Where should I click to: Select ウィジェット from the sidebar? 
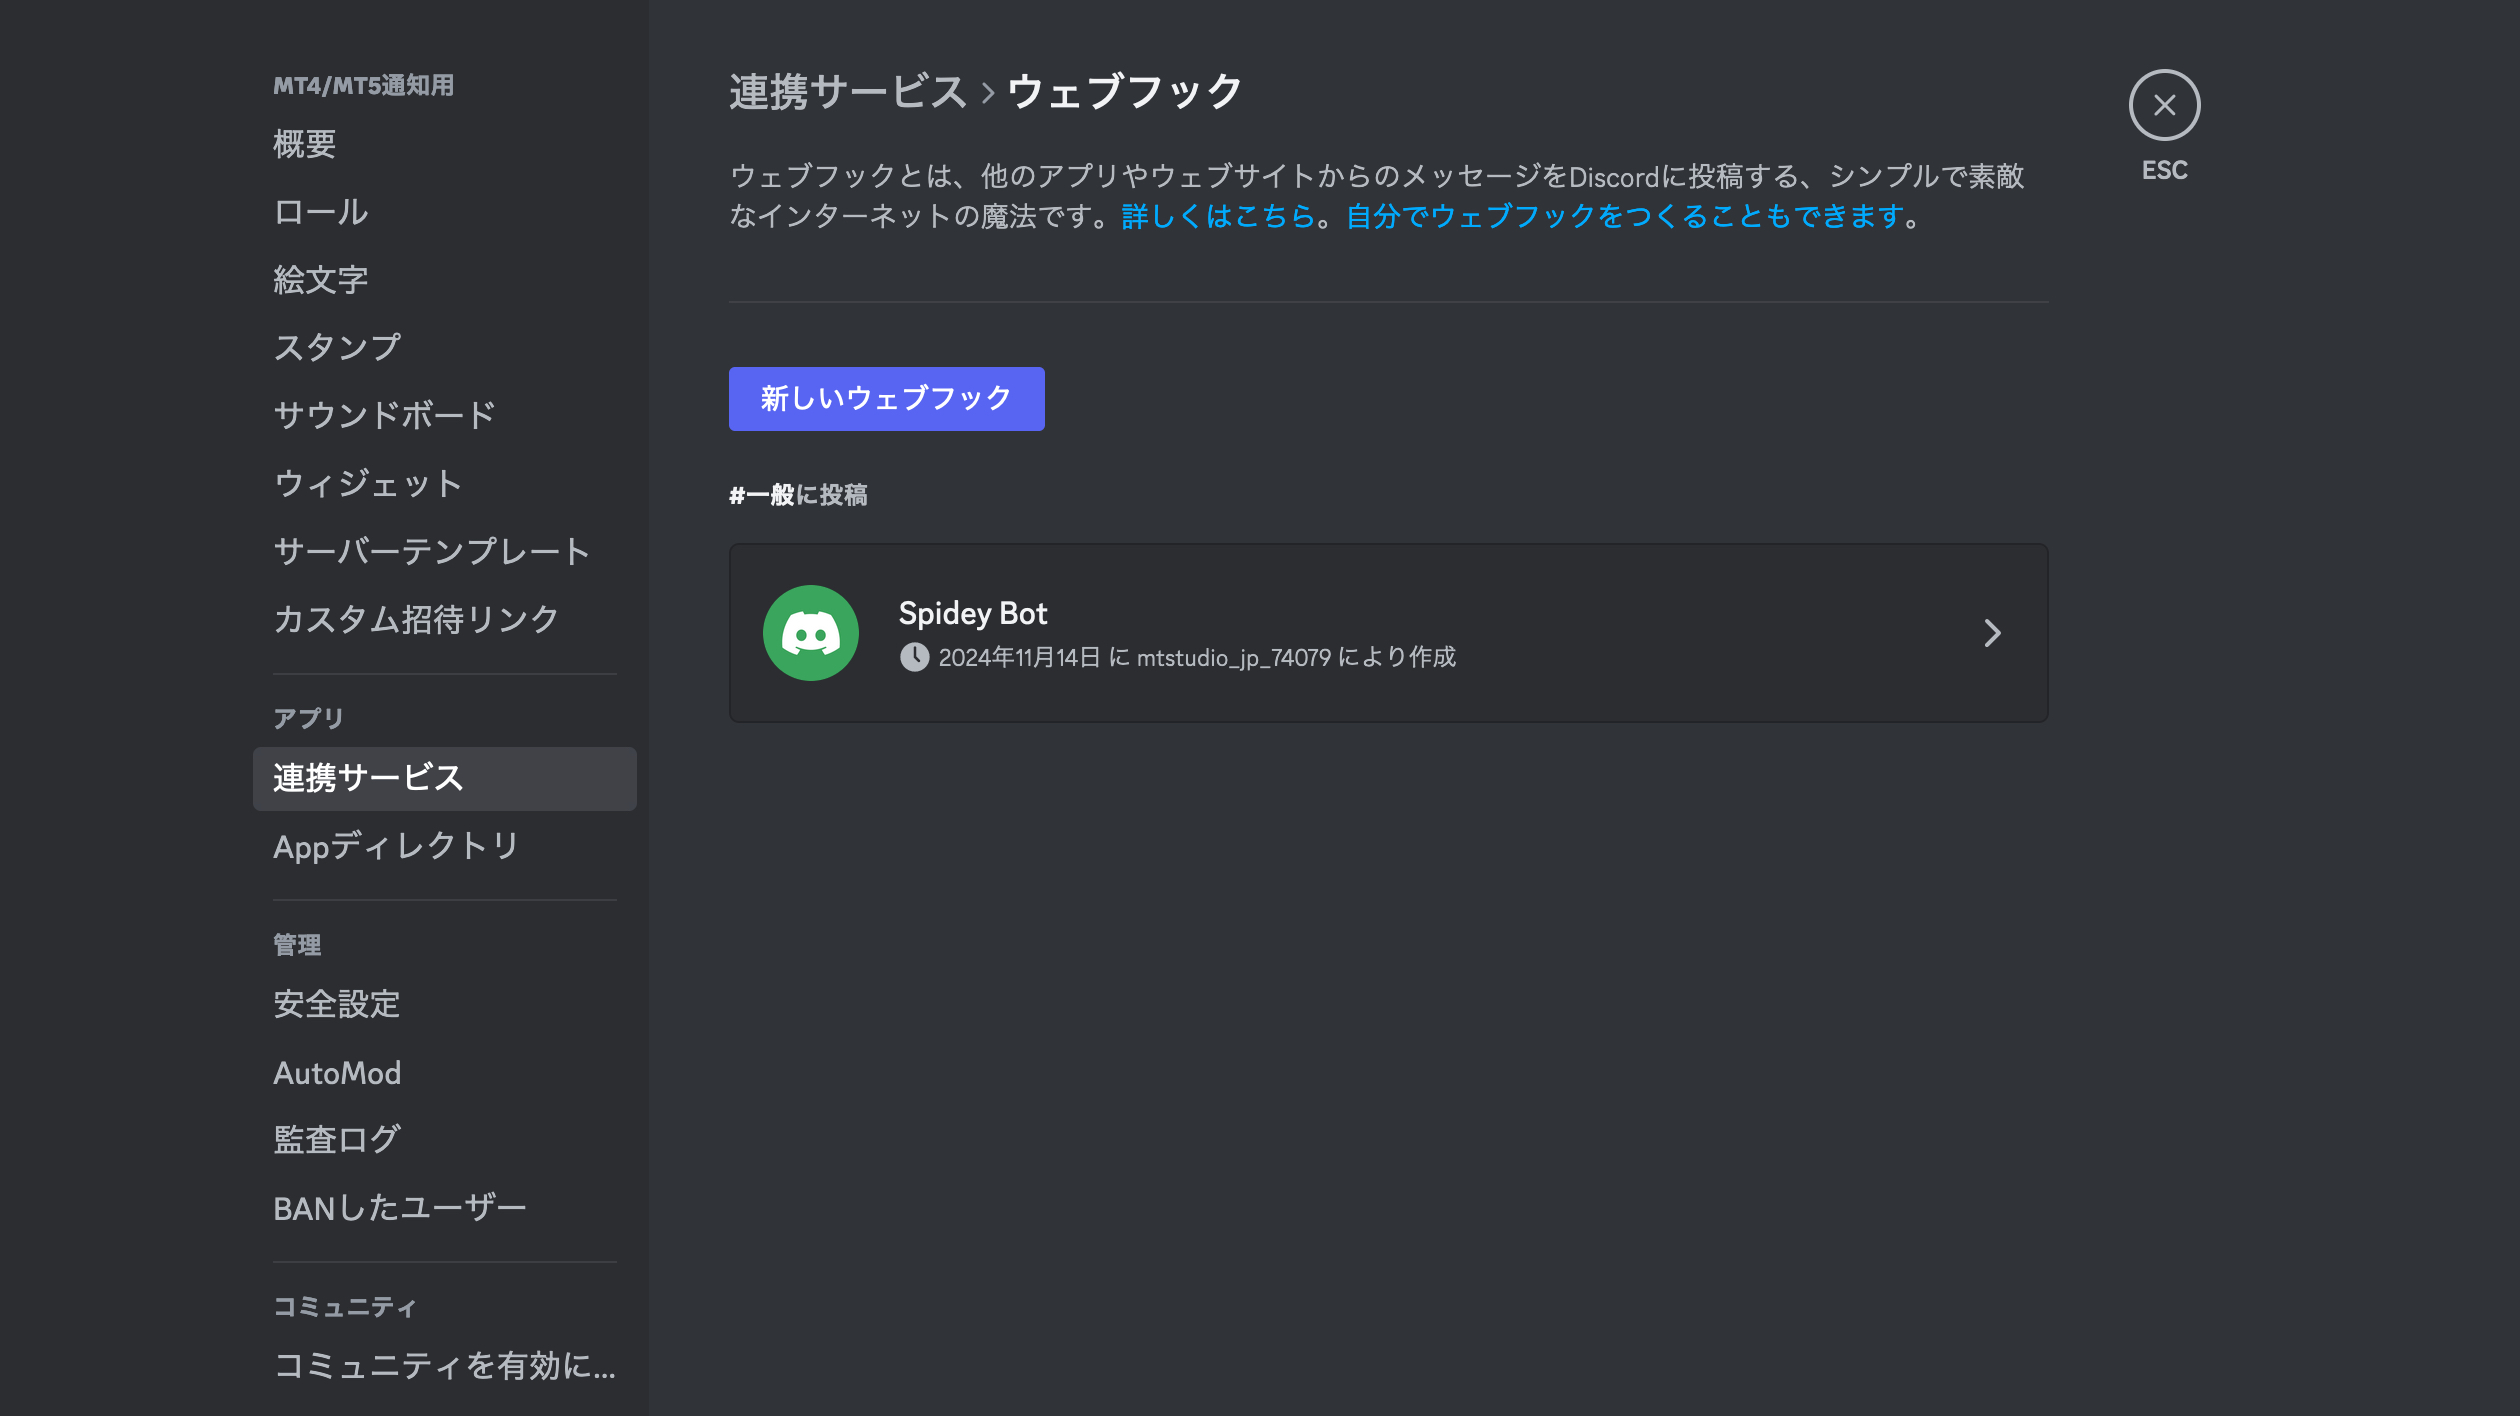coord(368,482)
